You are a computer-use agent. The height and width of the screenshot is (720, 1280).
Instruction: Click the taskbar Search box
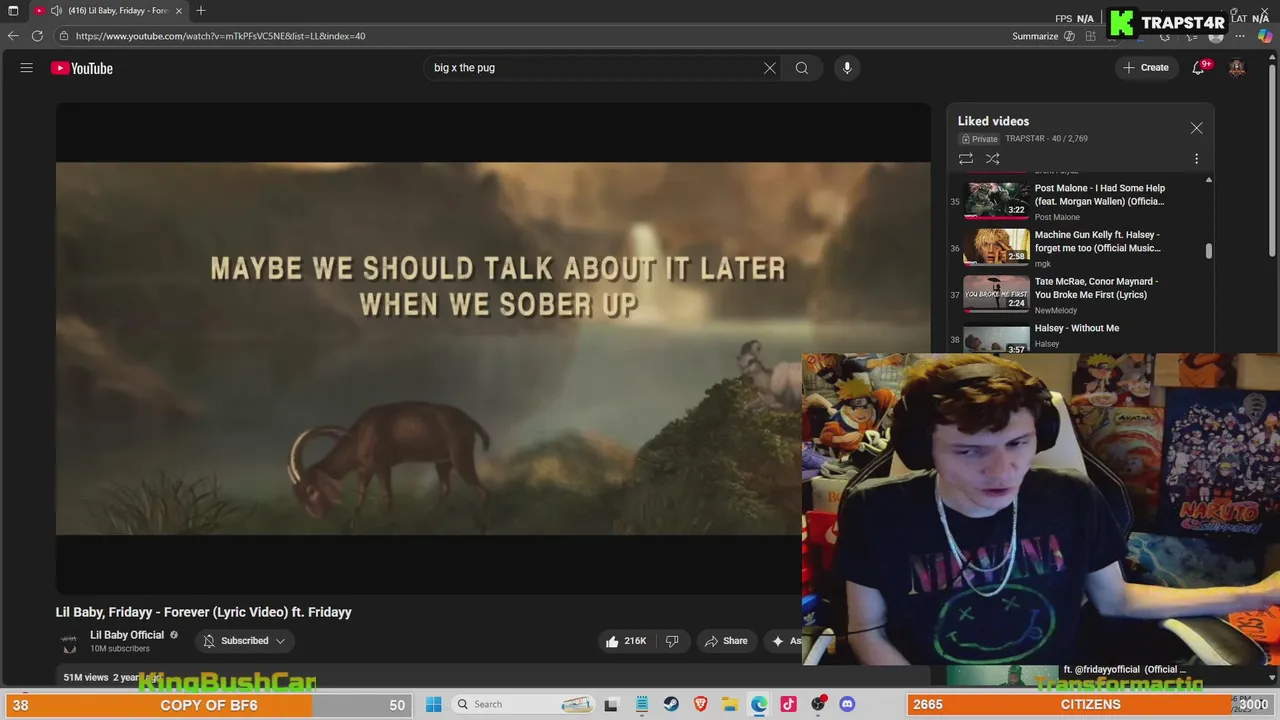click(x=525, y=704)
